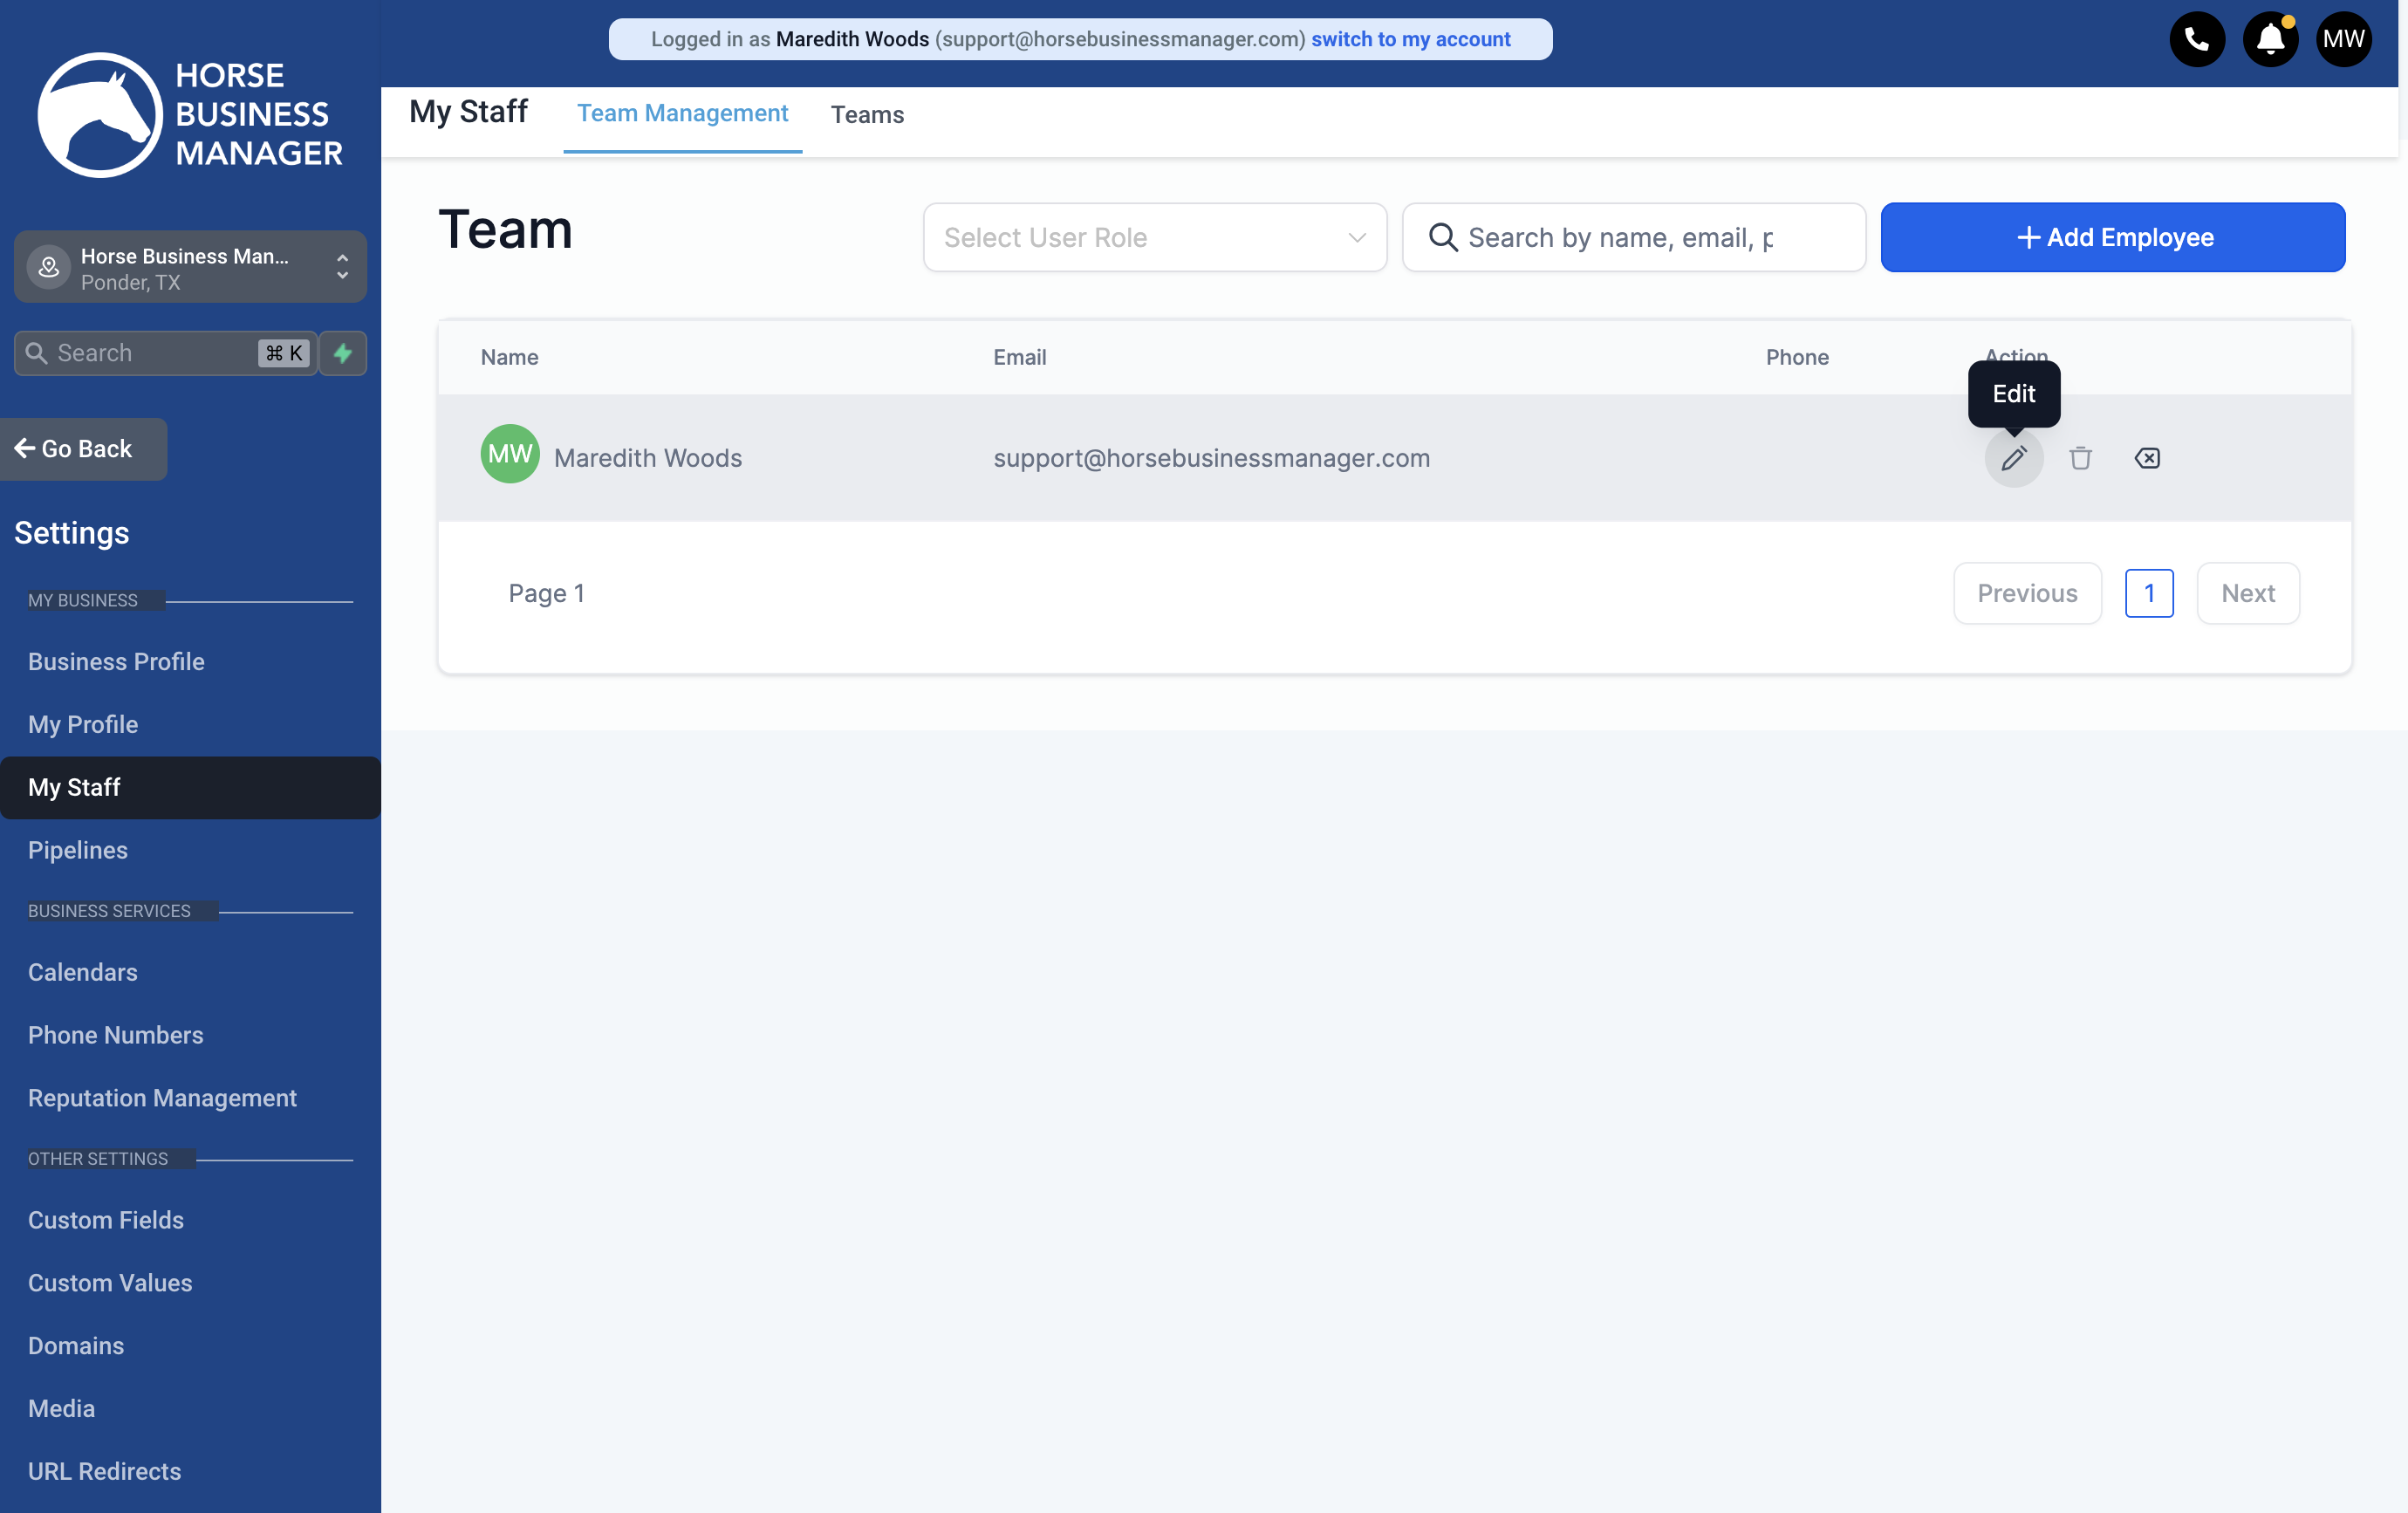The height and width of the screenshot is (1513, 2408).
Task: Click the support@horsebusinessmanager.com email cell
Action: pyautogui.click(x=1211, y=458)
